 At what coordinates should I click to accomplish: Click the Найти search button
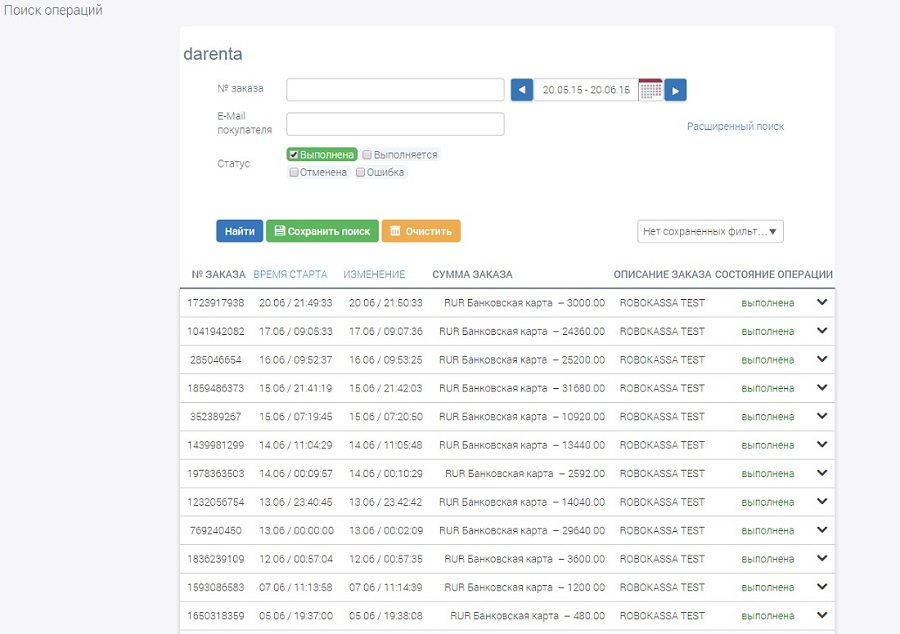(239, 231)
